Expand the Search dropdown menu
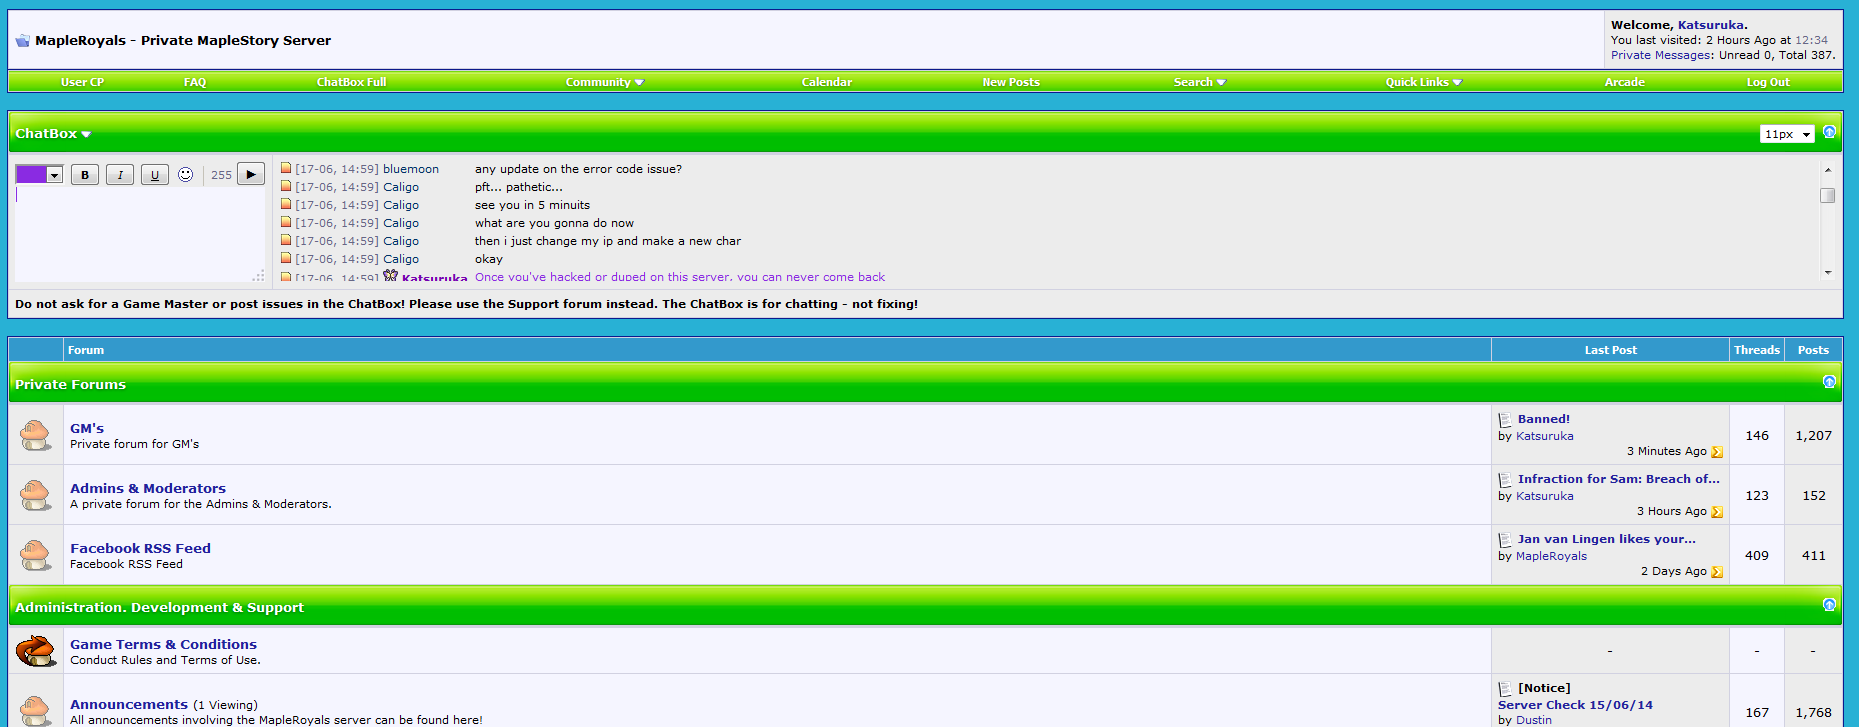The image size is (1859, 727). [x=1199, y=82]
